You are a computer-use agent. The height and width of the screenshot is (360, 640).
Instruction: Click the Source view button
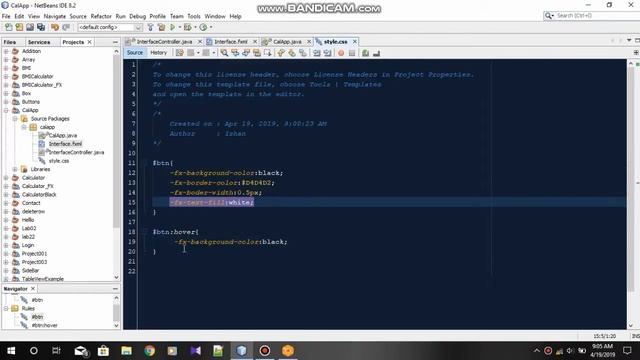tap(135, 53)
